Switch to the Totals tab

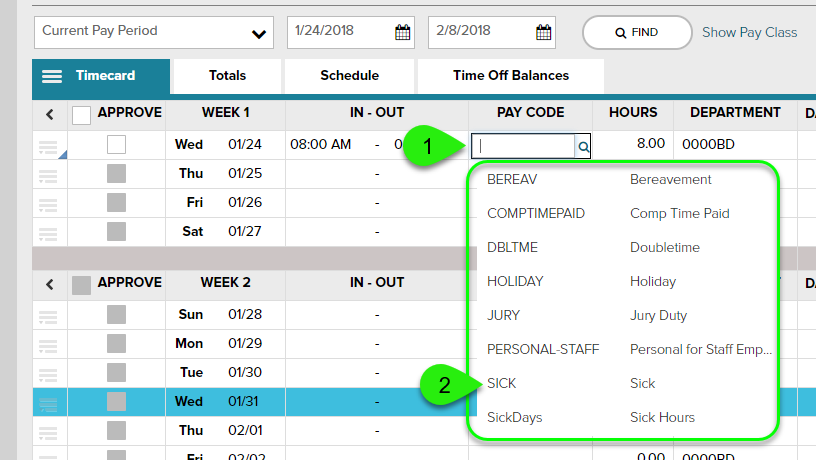[227, 75]
